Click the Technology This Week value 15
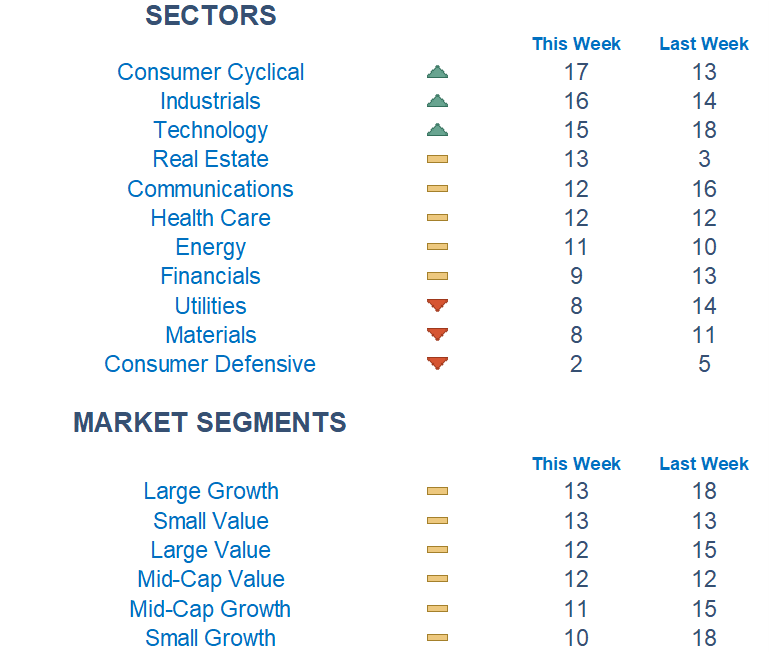The image size is (769, 653). [x=576, y=130]
